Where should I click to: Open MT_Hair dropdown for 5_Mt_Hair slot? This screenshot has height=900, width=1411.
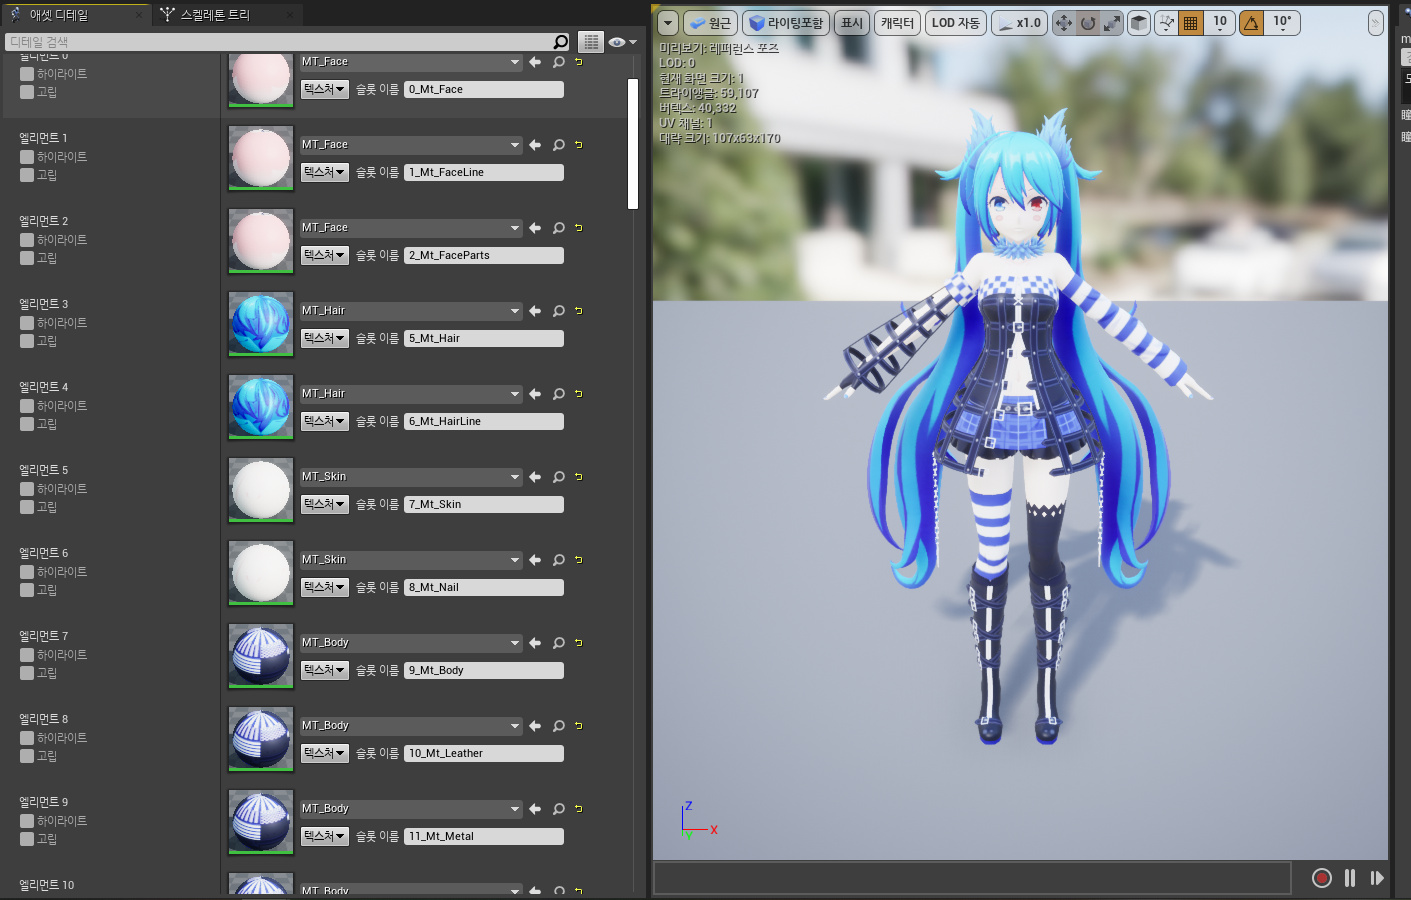(x=411, y=311)
